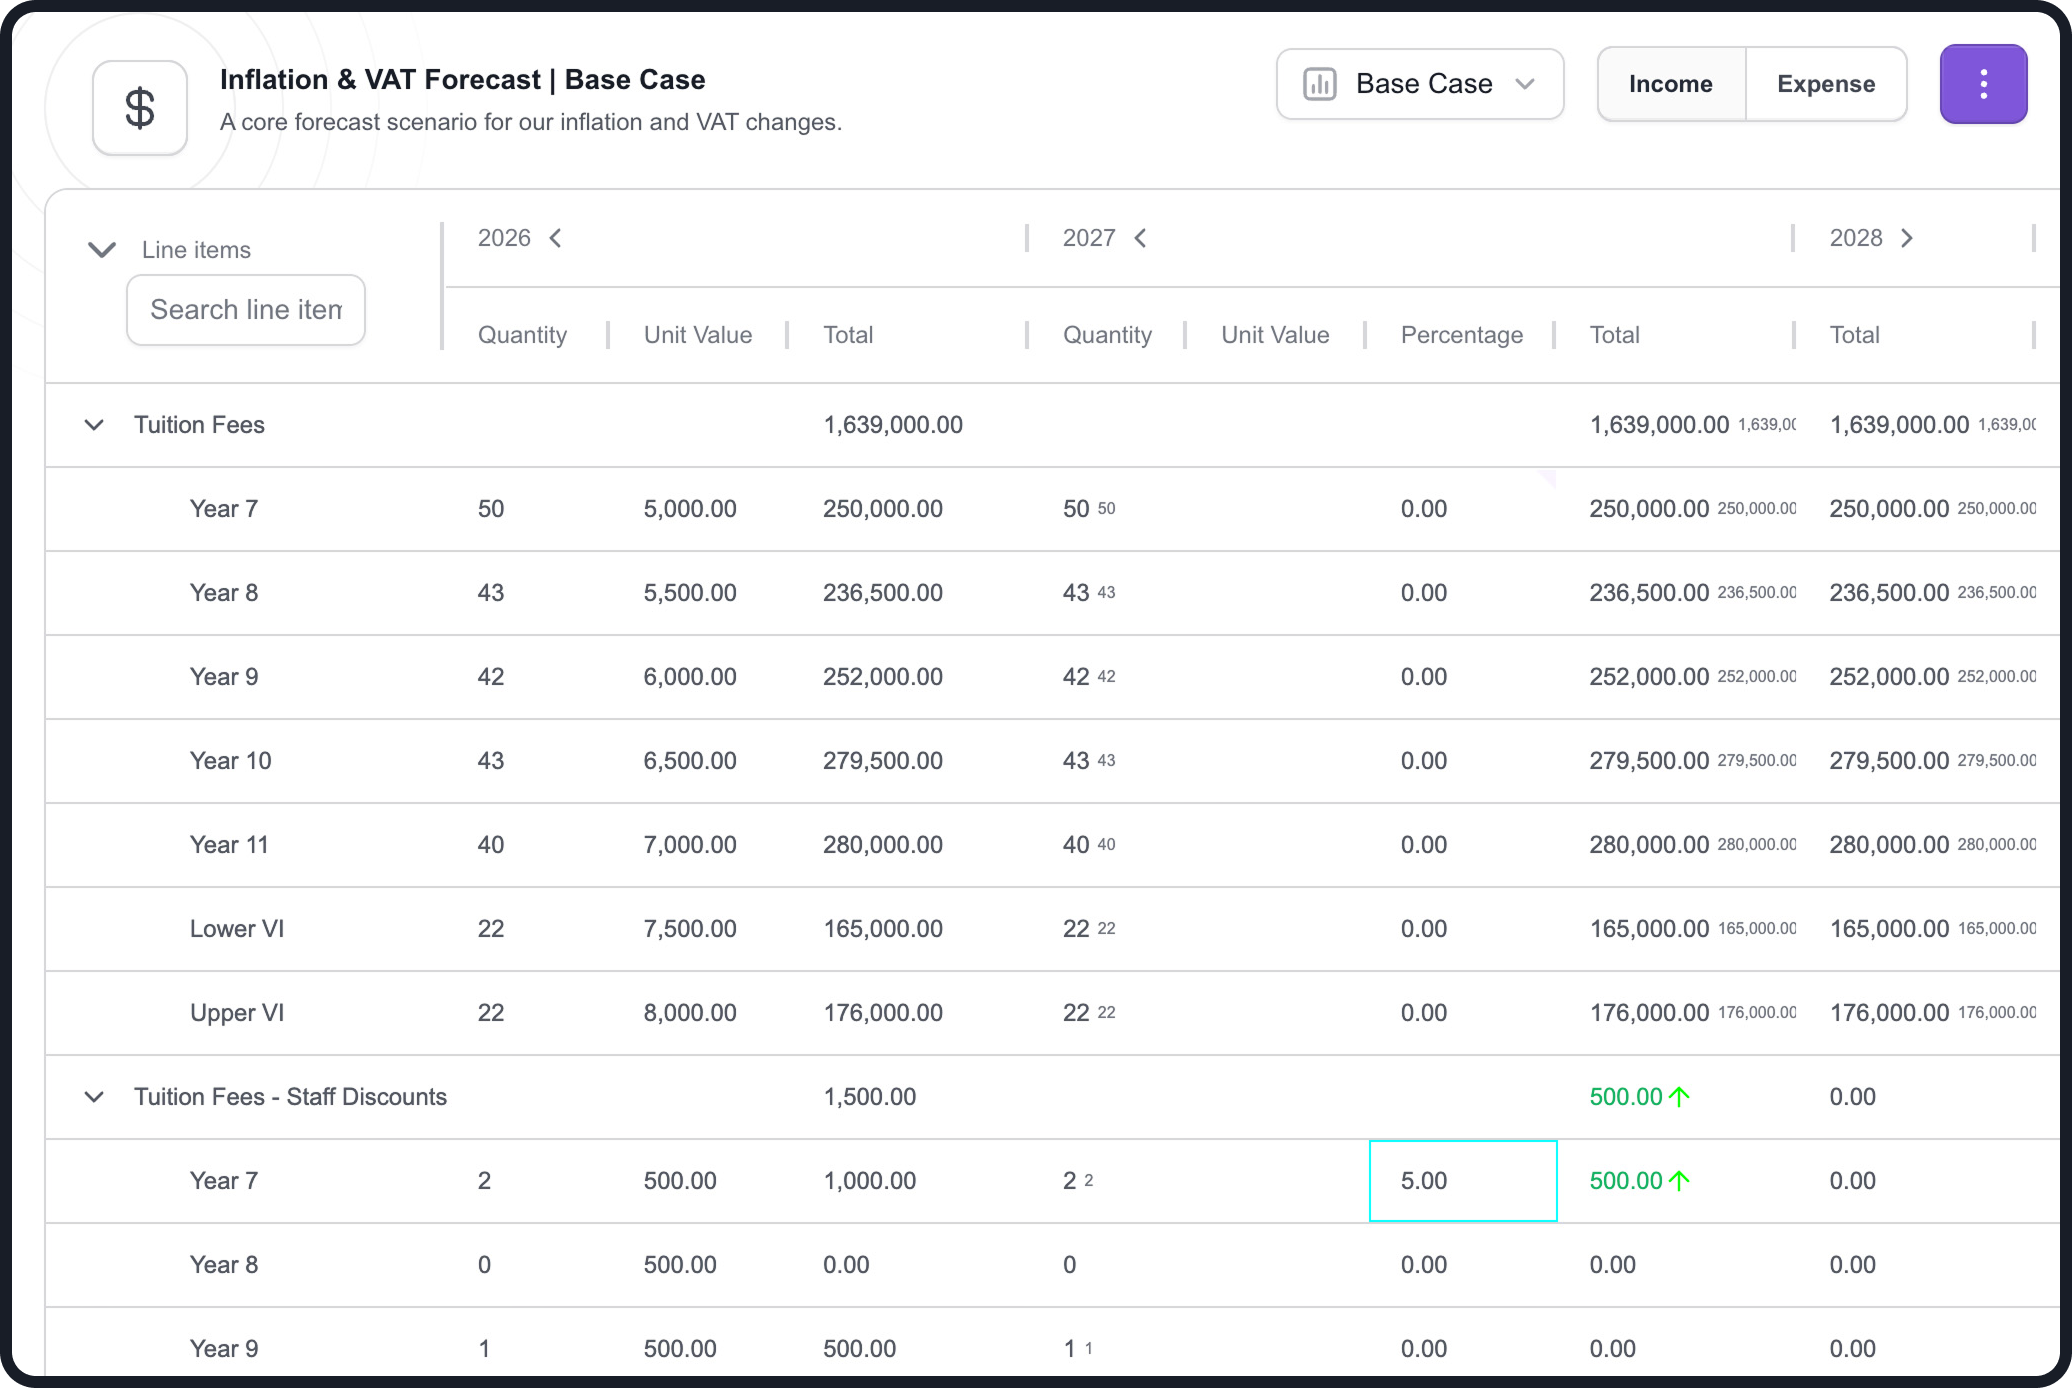
Task: Click Year 7 tuition unit value 5,000.00
Action: (x=690, y=509)
